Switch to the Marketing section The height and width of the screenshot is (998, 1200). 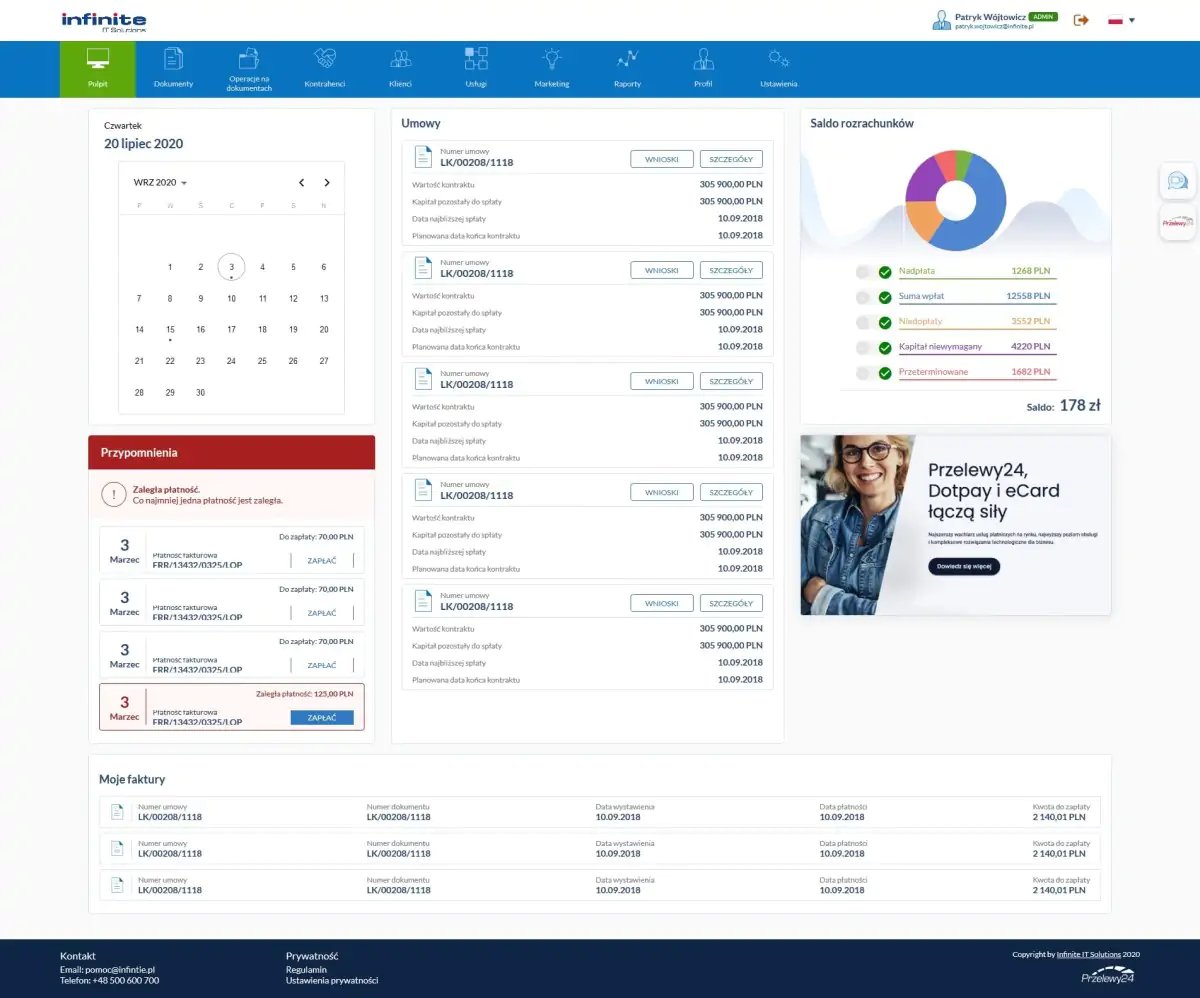point(552,69)
